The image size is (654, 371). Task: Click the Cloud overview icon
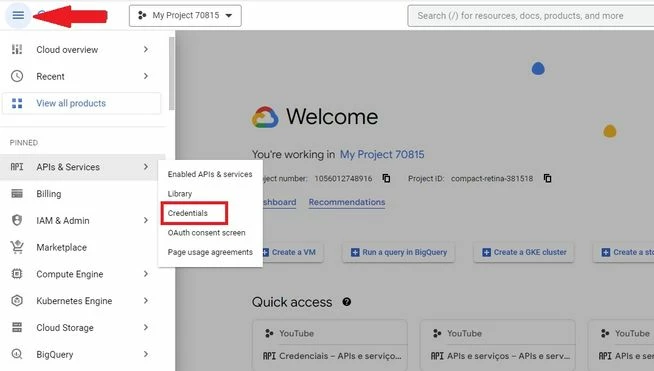click(x=17, y=49)
